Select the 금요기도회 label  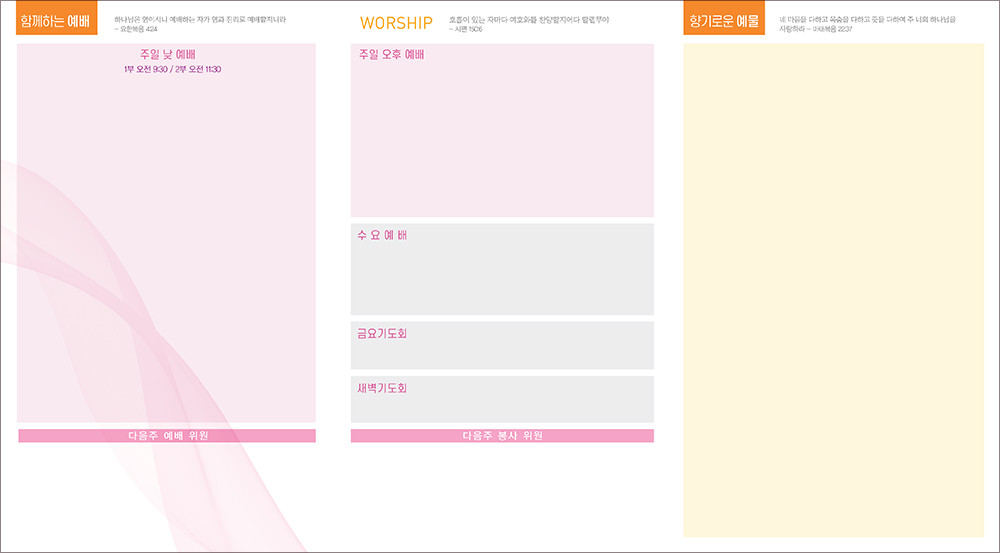[382, 334]
